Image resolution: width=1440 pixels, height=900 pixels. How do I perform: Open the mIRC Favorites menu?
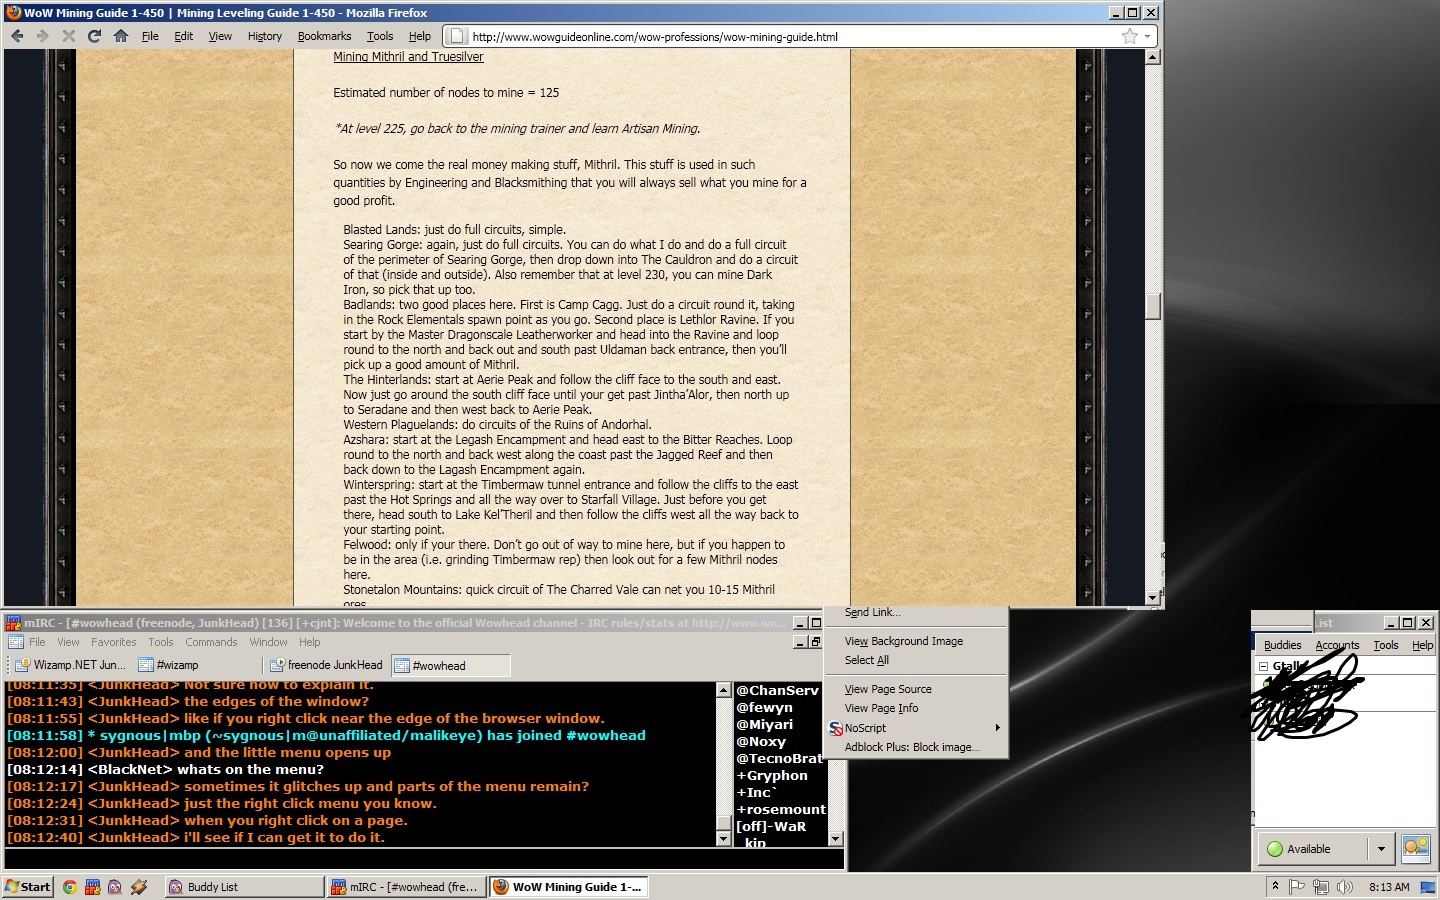click(x=114, y=642)
